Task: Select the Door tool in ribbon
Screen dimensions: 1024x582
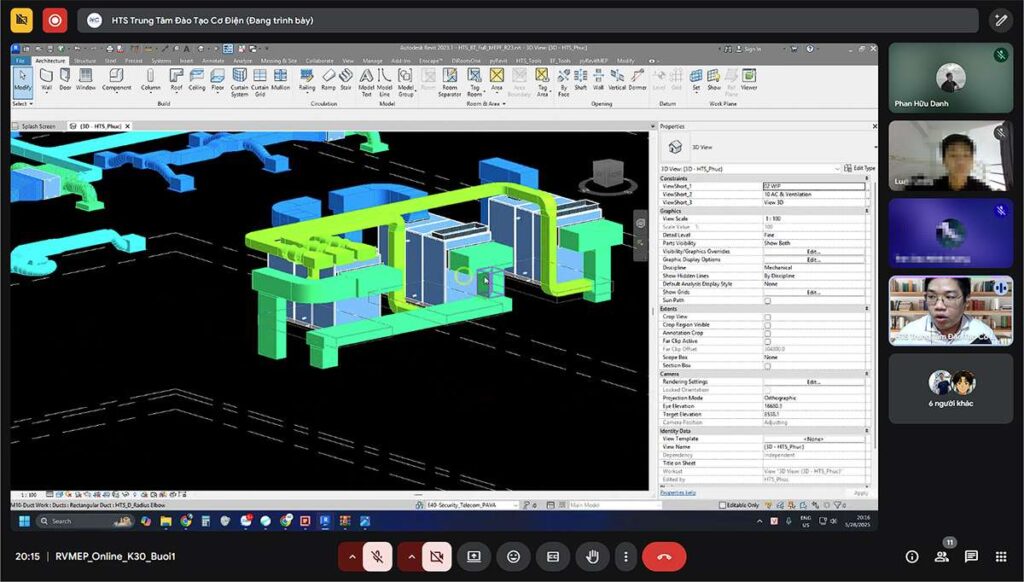Action: coord(65,79)
